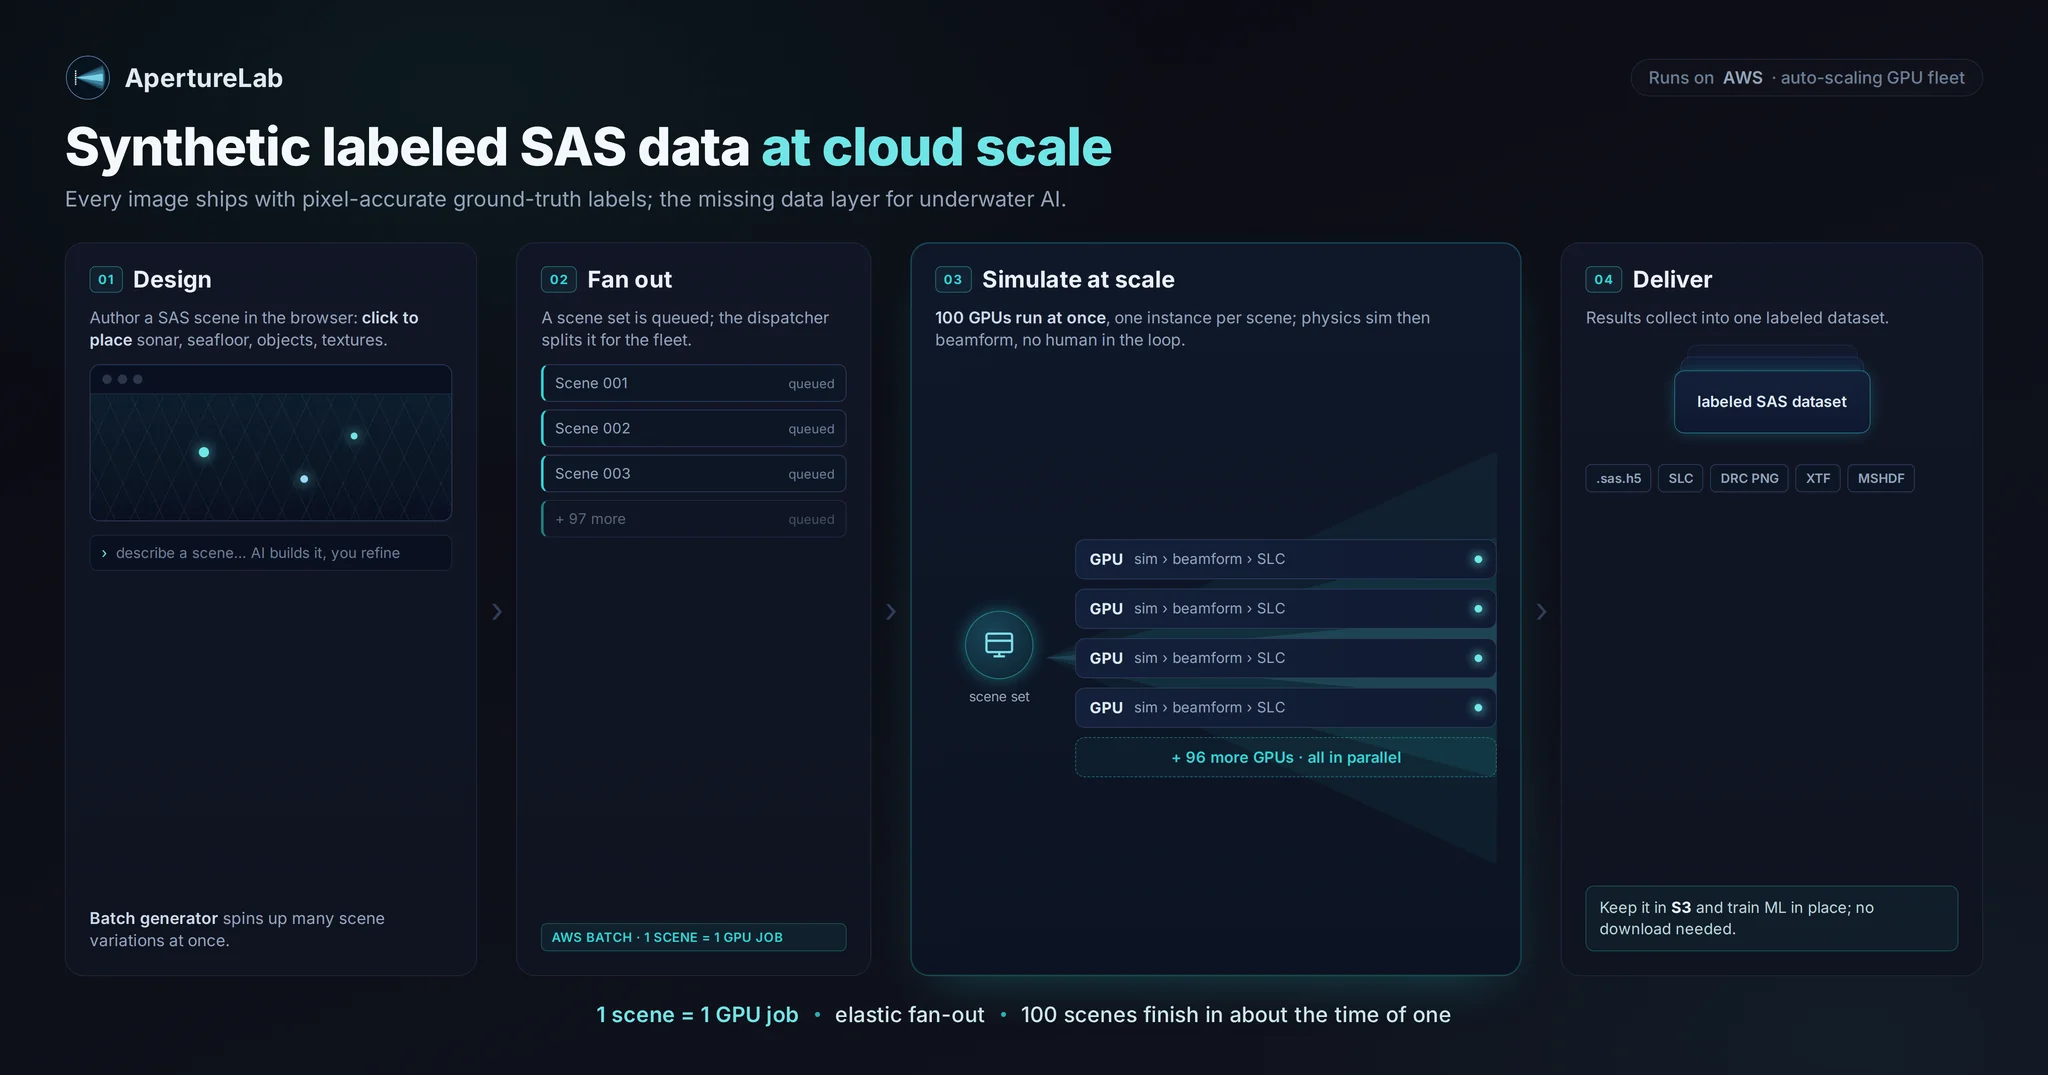Click the scene set monitor icon
2048x1075 pixels.
999,644
